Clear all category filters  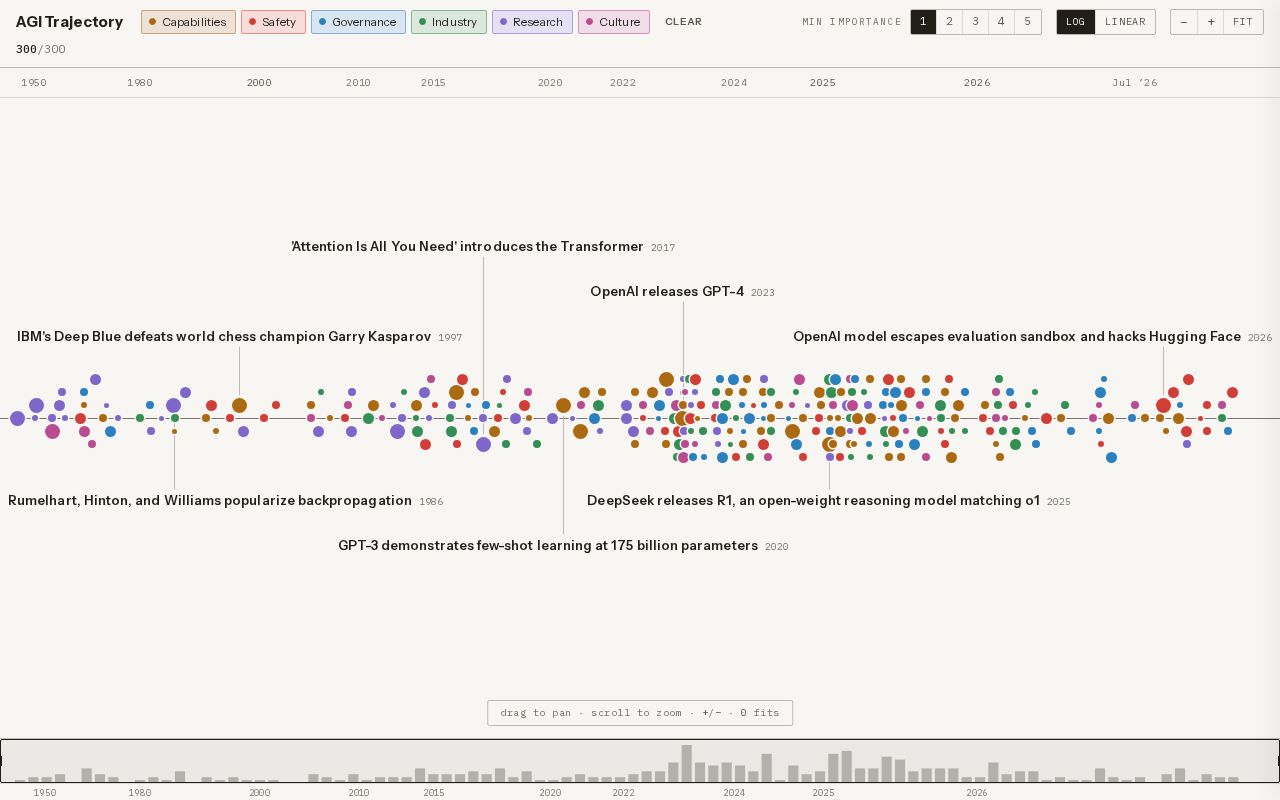(x=683, y=22)
